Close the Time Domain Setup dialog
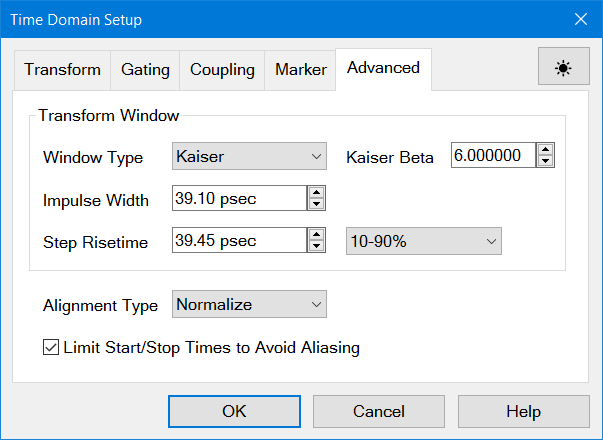Viewport: 603px width, 440px height. [x=580, y=19]
